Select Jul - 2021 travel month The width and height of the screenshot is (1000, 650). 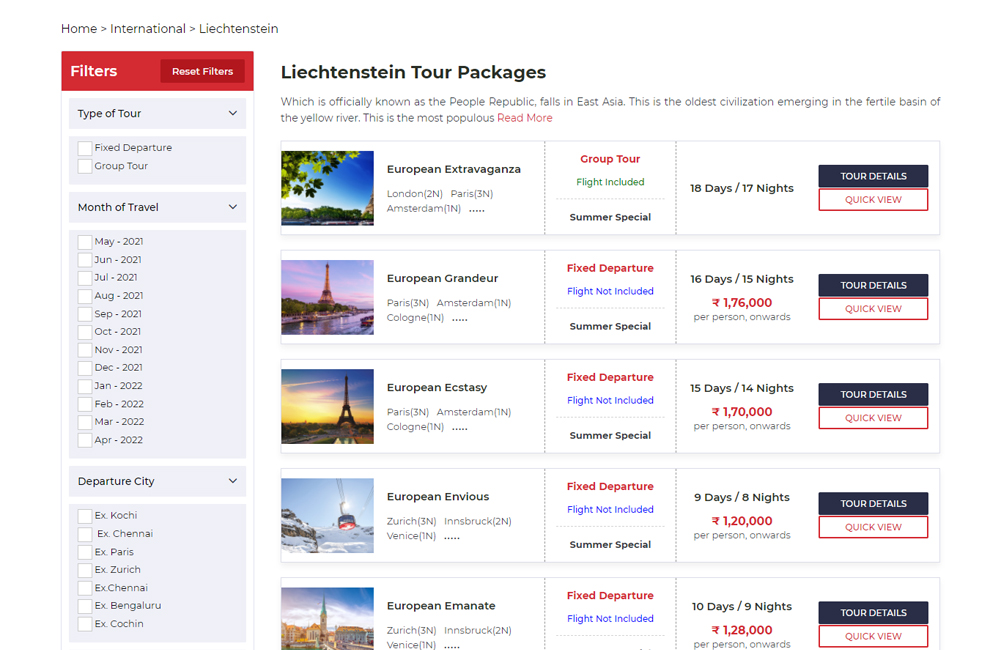85,277
